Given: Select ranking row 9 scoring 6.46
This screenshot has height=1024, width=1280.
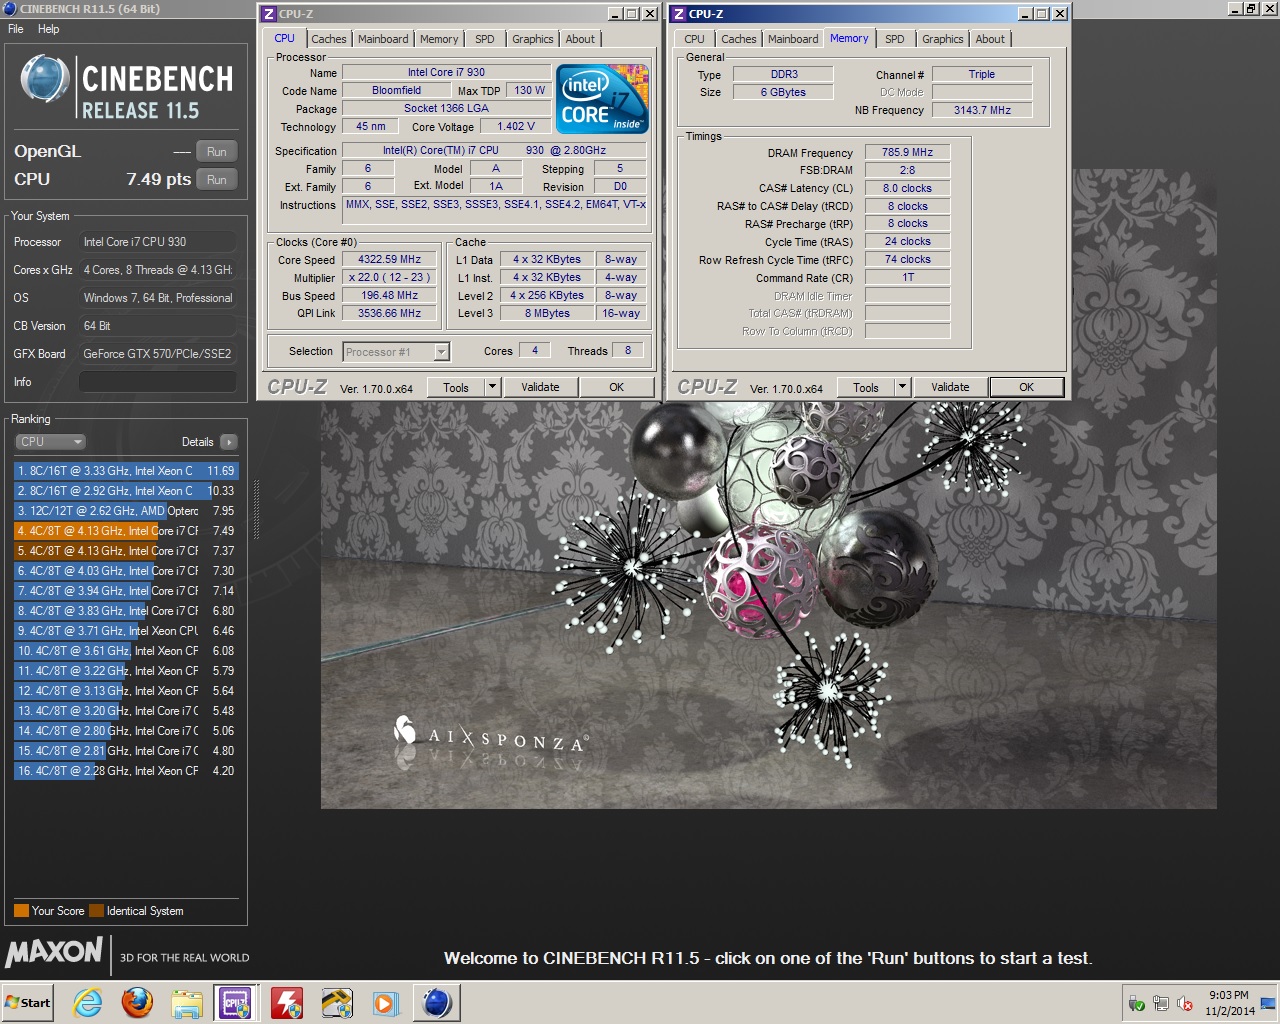Looking at the screenshot, I should [x=126, y=631].
